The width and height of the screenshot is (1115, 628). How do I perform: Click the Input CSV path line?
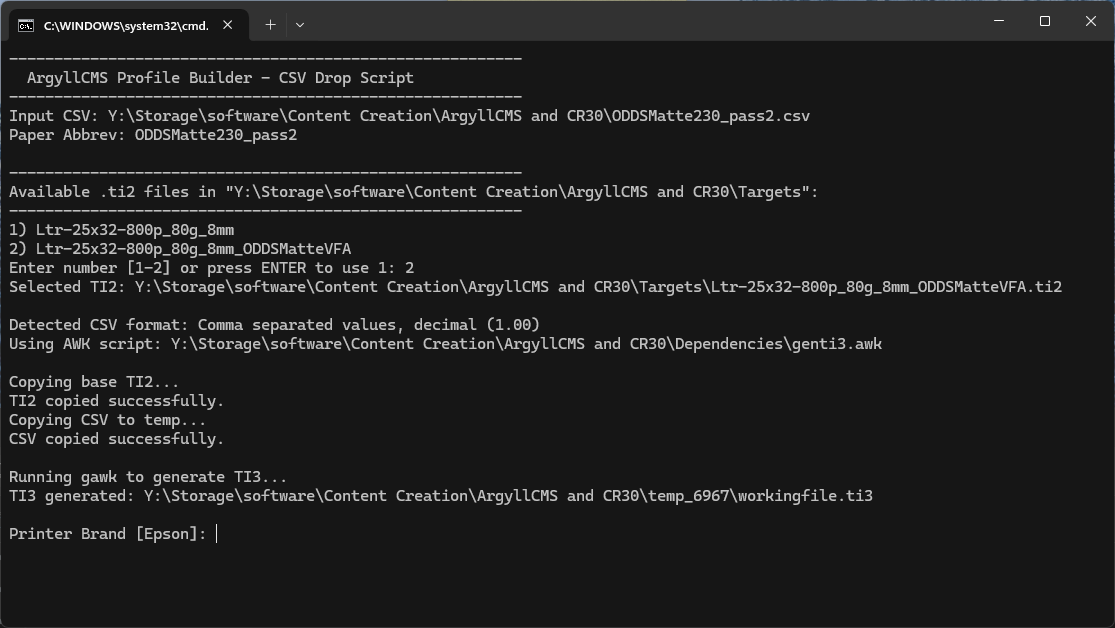(409, 116)
